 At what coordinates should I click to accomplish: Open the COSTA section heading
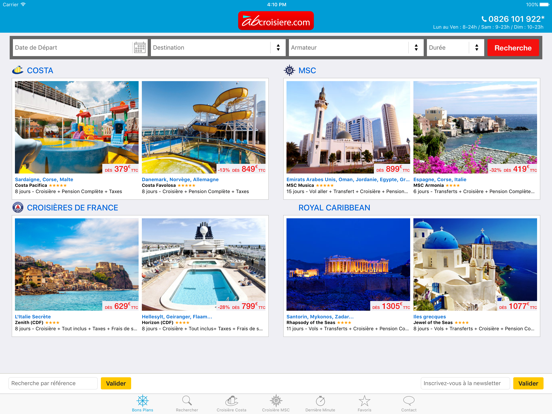[x=40, y=70]
